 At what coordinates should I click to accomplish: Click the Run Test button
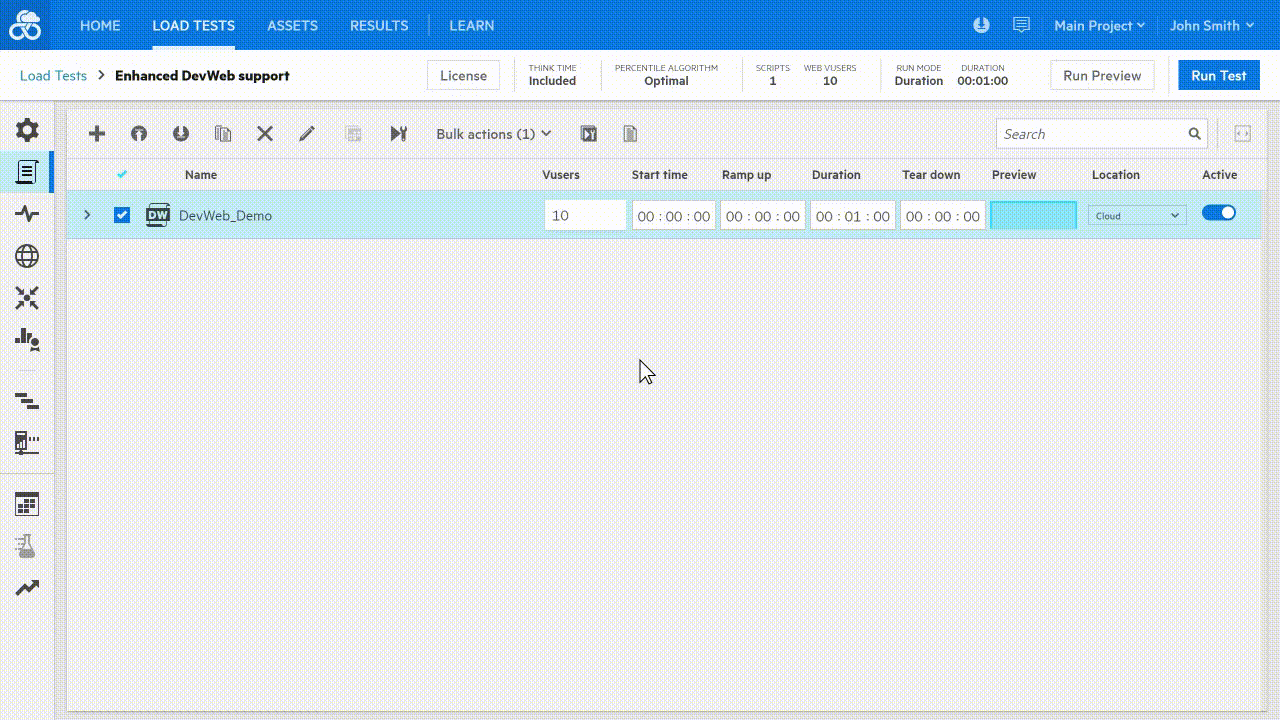click(x=1218, y=74)
